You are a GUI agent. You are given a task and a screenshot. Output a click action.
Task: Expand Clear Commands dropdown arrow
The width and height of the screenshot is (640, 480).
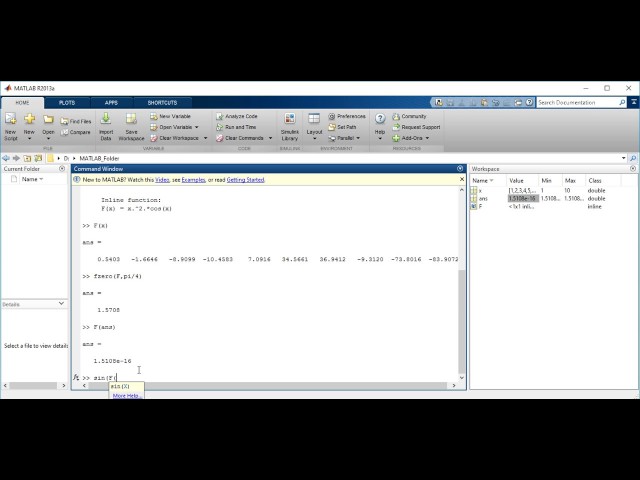pos(270,138)
